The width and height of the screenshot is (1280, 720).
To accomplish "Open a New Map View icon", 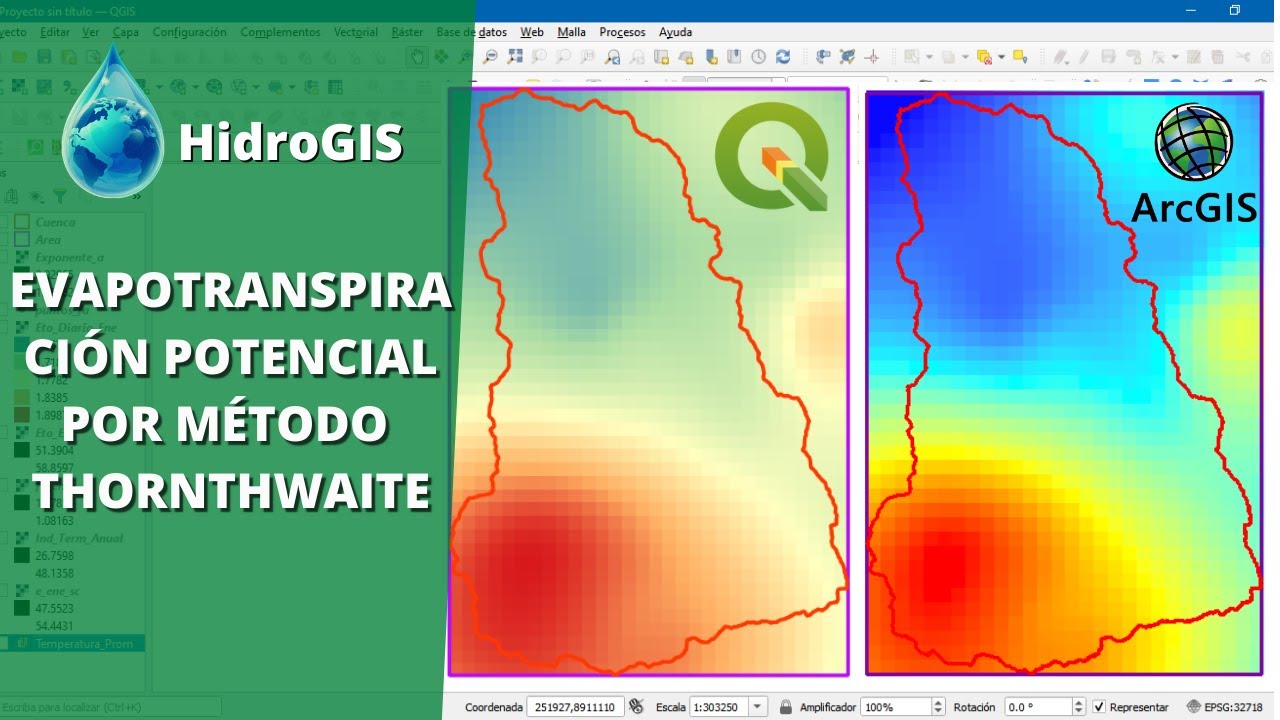I will point(661,57).
